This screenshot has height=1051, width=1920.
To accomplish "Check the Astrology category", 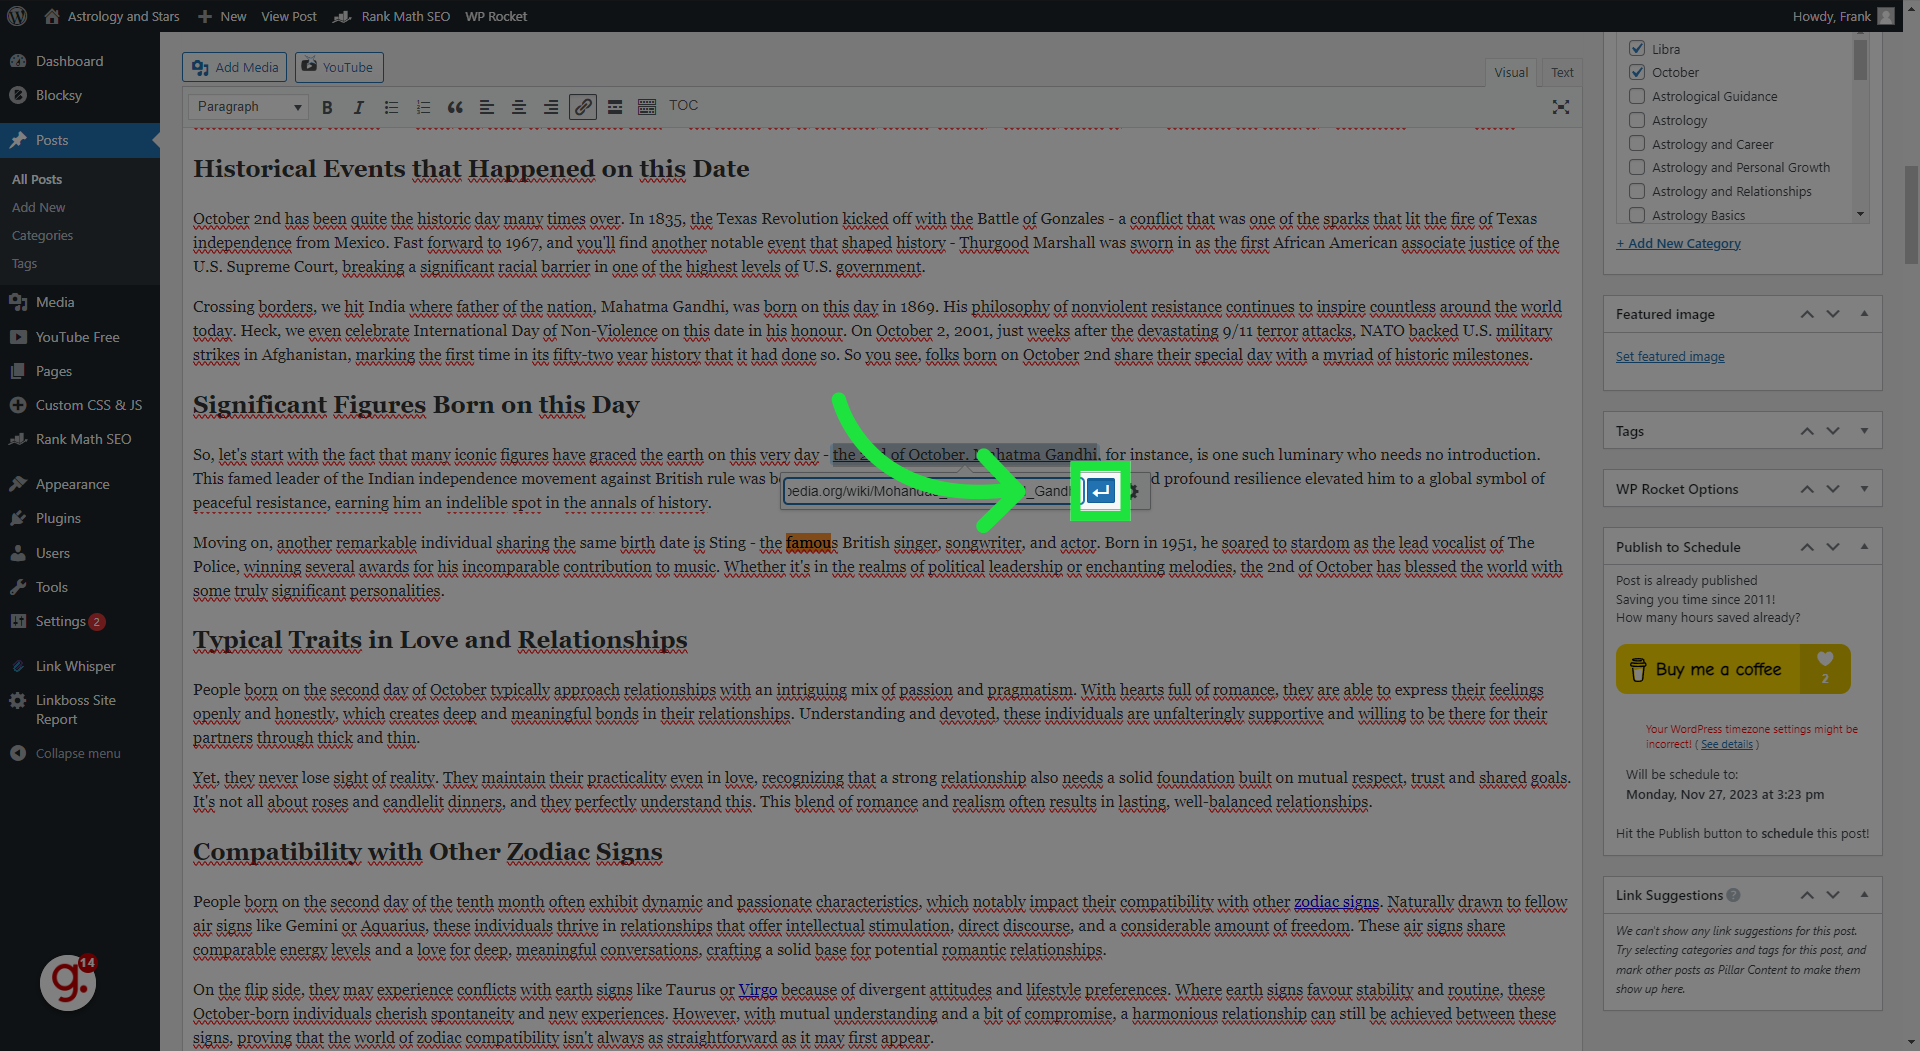I will (x=1637, y=120).
